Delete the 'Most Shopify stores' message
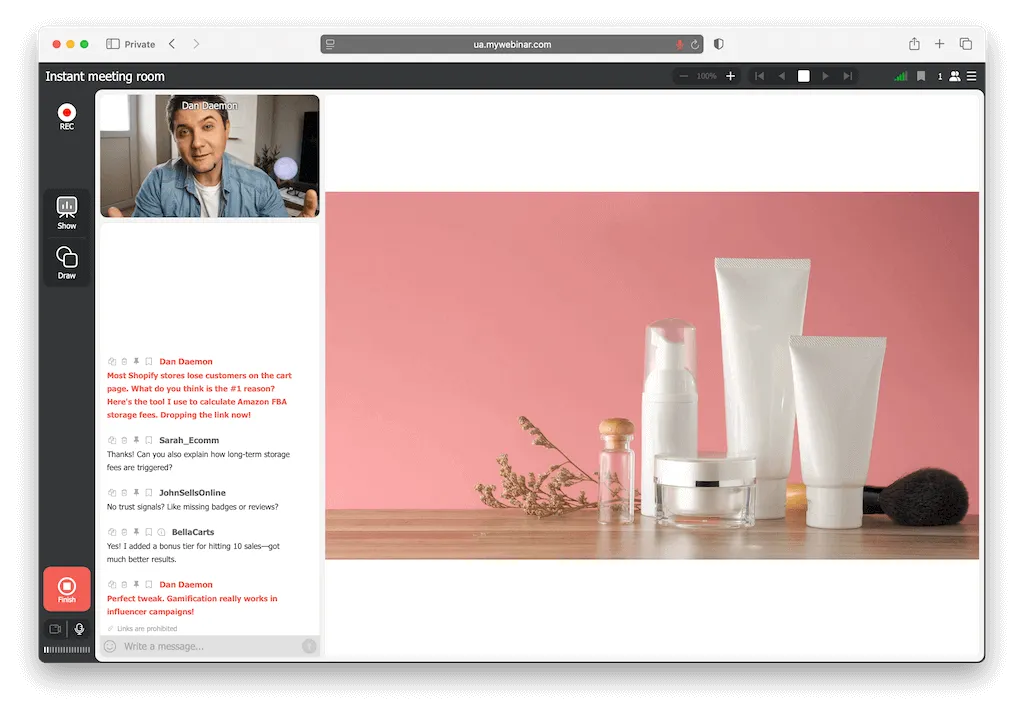 [x=124, y=361]
